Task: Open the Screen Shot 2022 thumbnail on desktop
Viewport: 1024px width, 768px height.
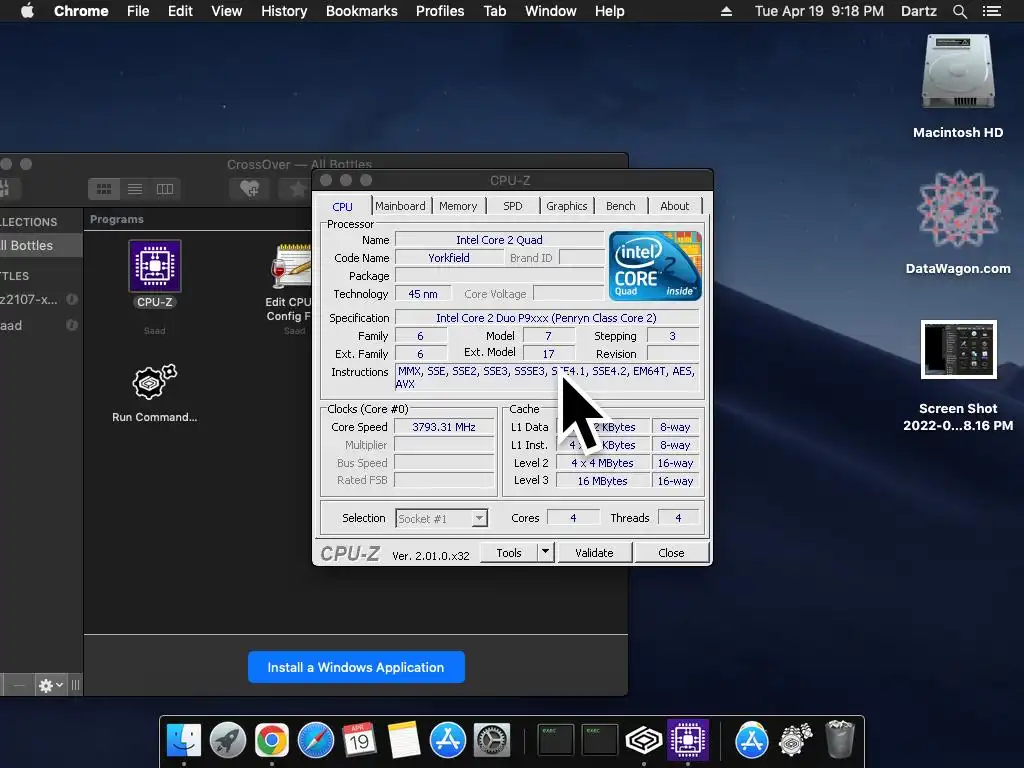Action: point(959,349)
